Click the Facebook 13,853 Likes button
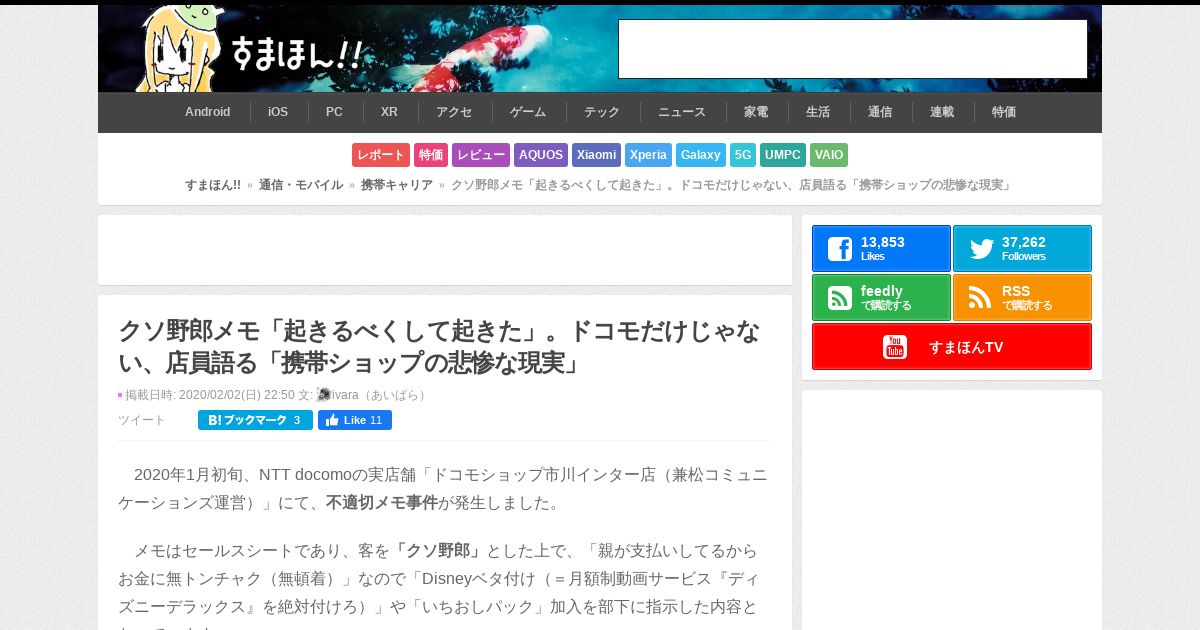1200x630 pixels. pos(881,249)
